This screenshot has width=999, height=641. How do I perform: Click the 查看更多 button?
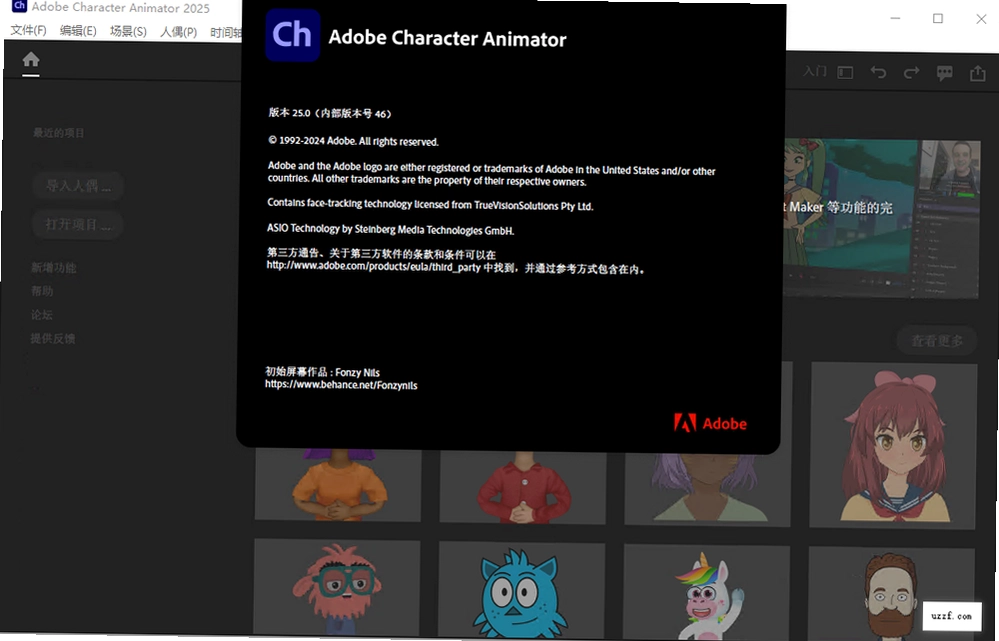pyautogui.click(x=937, y=341)
